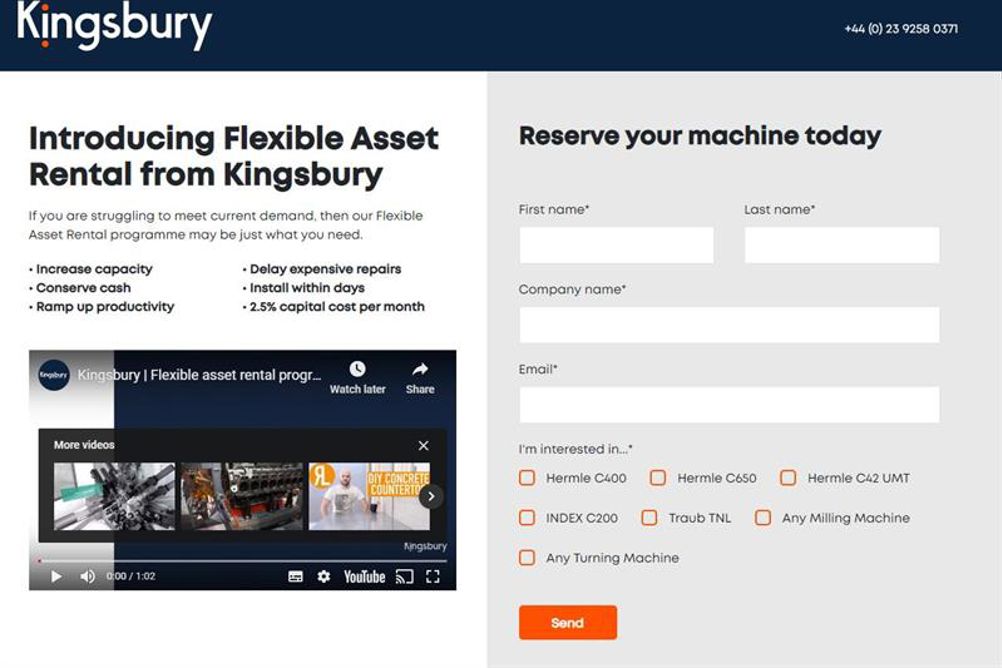This screenshot has height=668, width=1002.
Task: Click the '2.5% capital cost per month' bullet
Action: click(337, 307)
